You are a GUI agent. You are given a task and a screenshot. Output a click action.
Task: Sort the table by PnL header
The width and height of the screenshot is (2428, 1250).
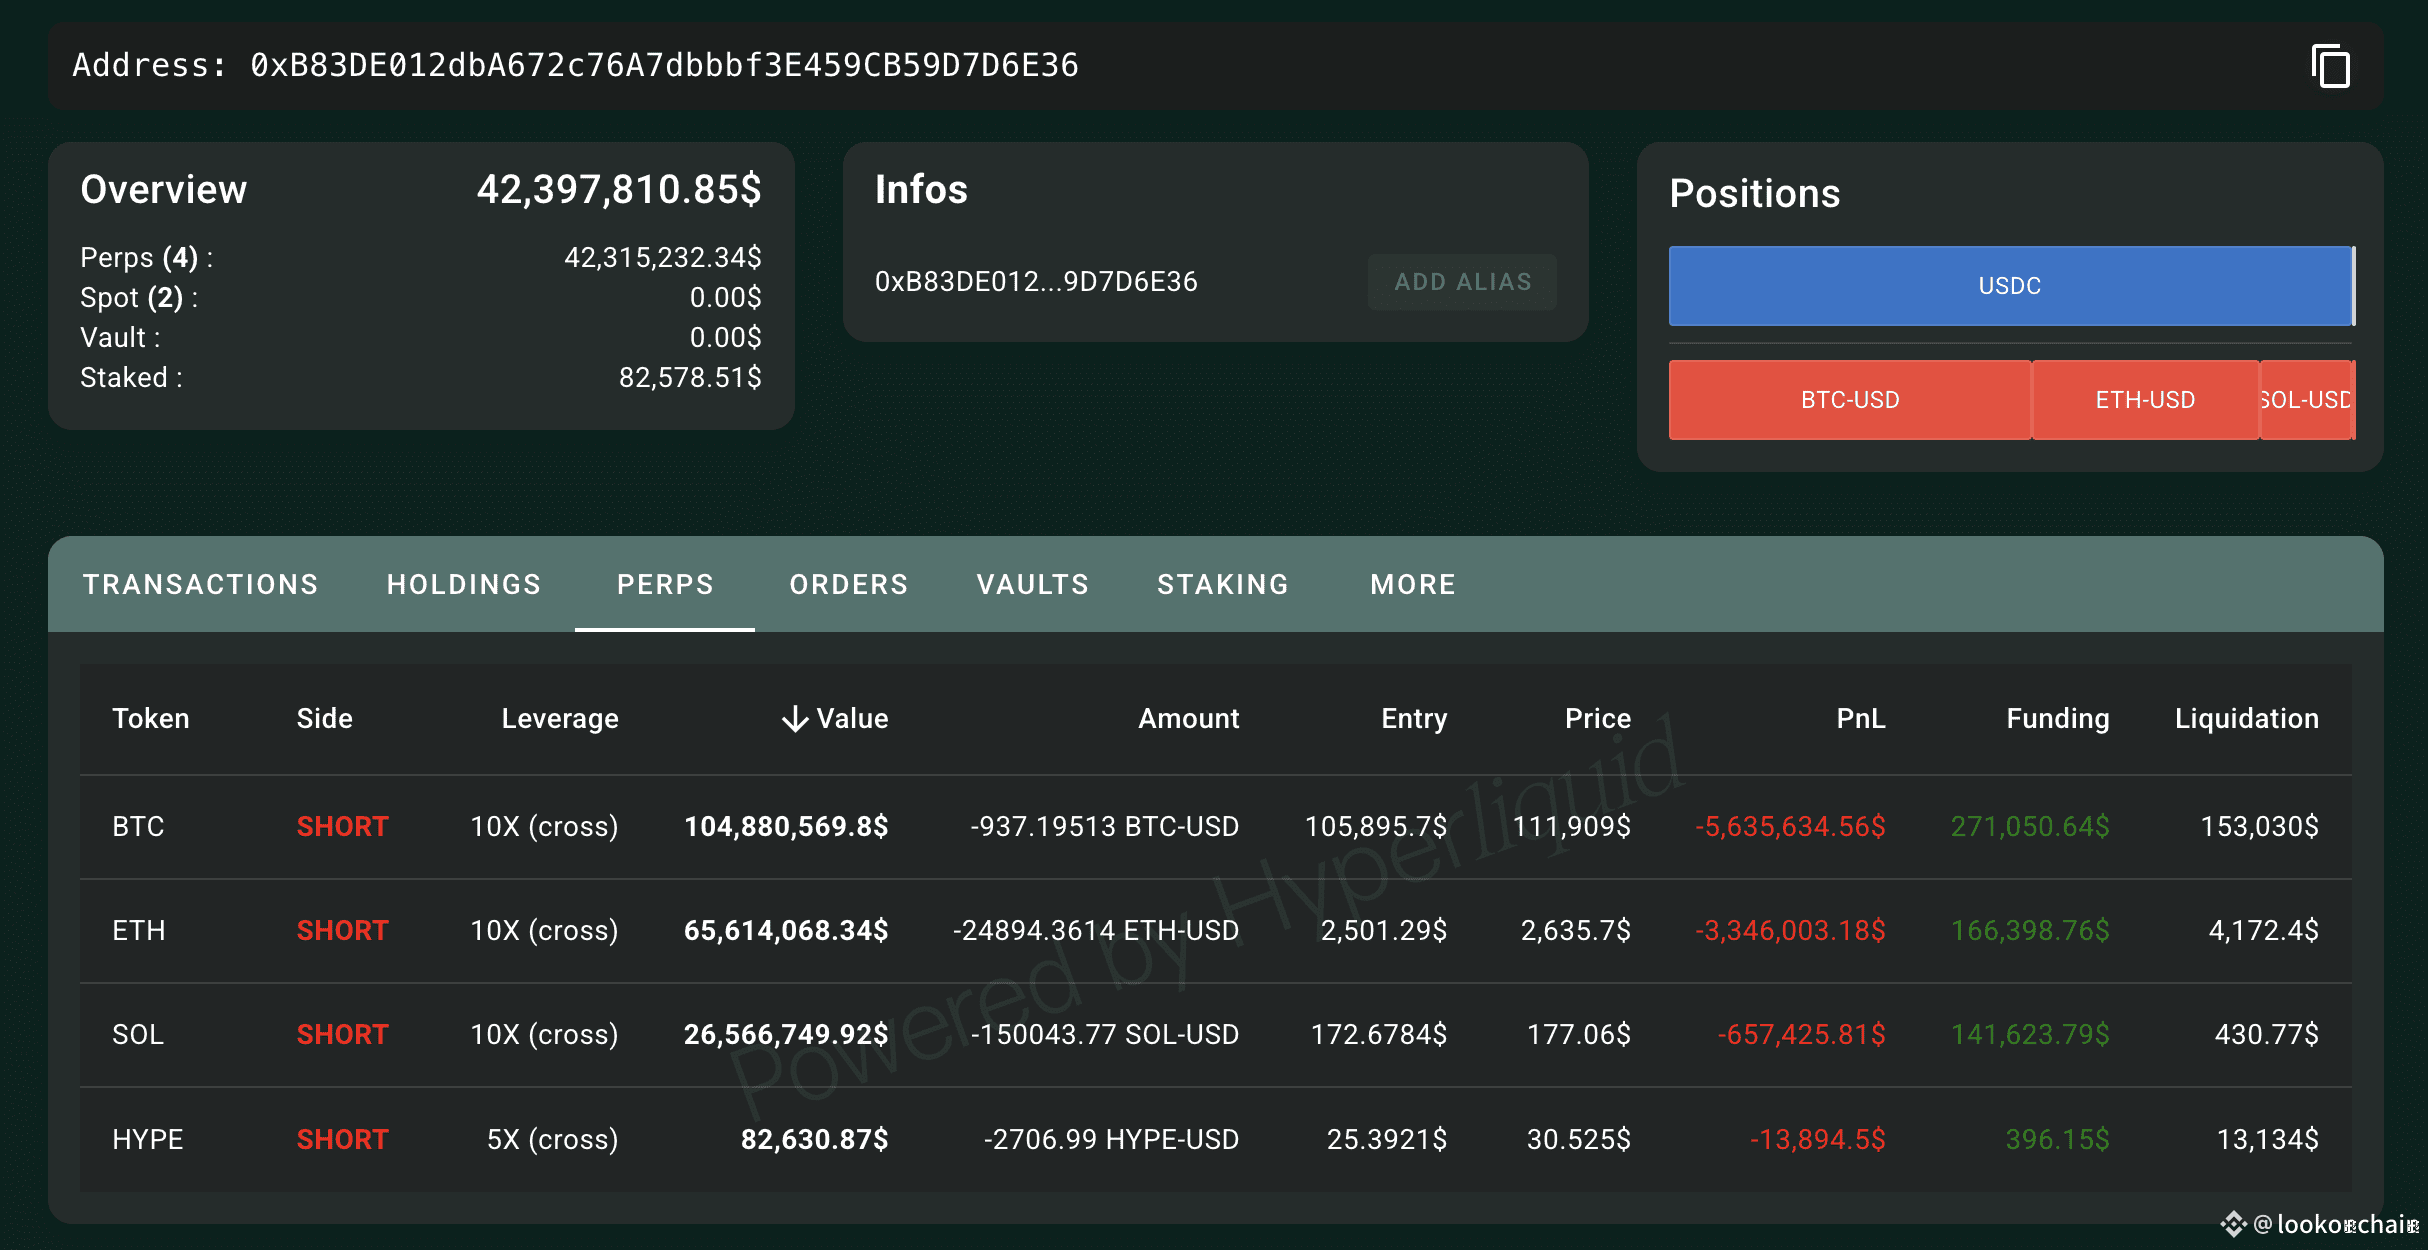point(1860,718)
